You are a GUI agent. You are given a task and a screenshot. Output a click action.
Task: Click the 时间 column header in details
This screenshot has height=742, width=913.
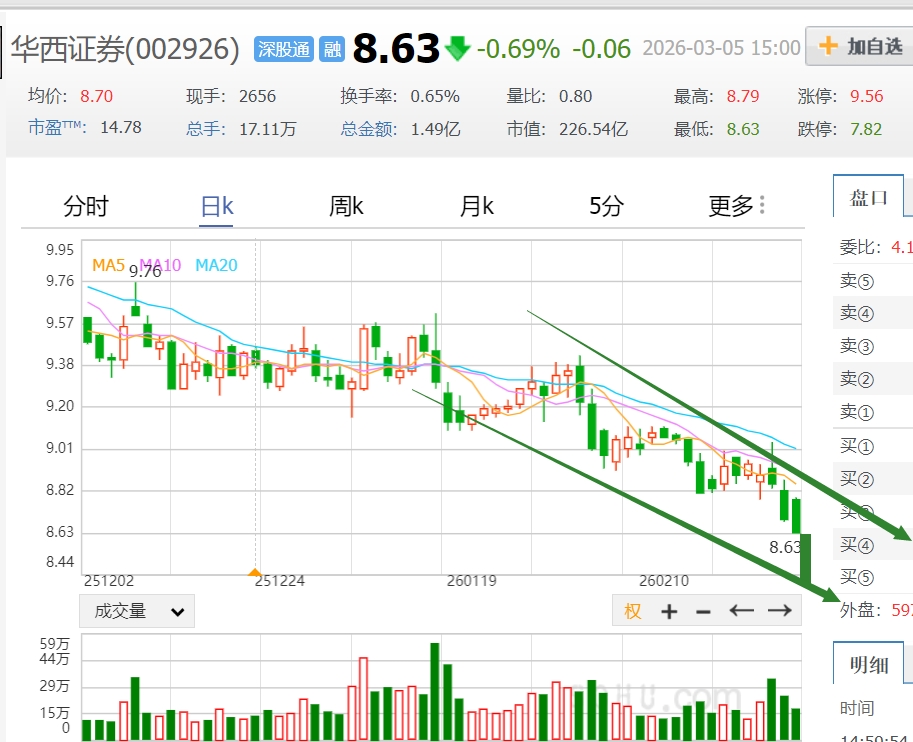(x=857, y=708)
